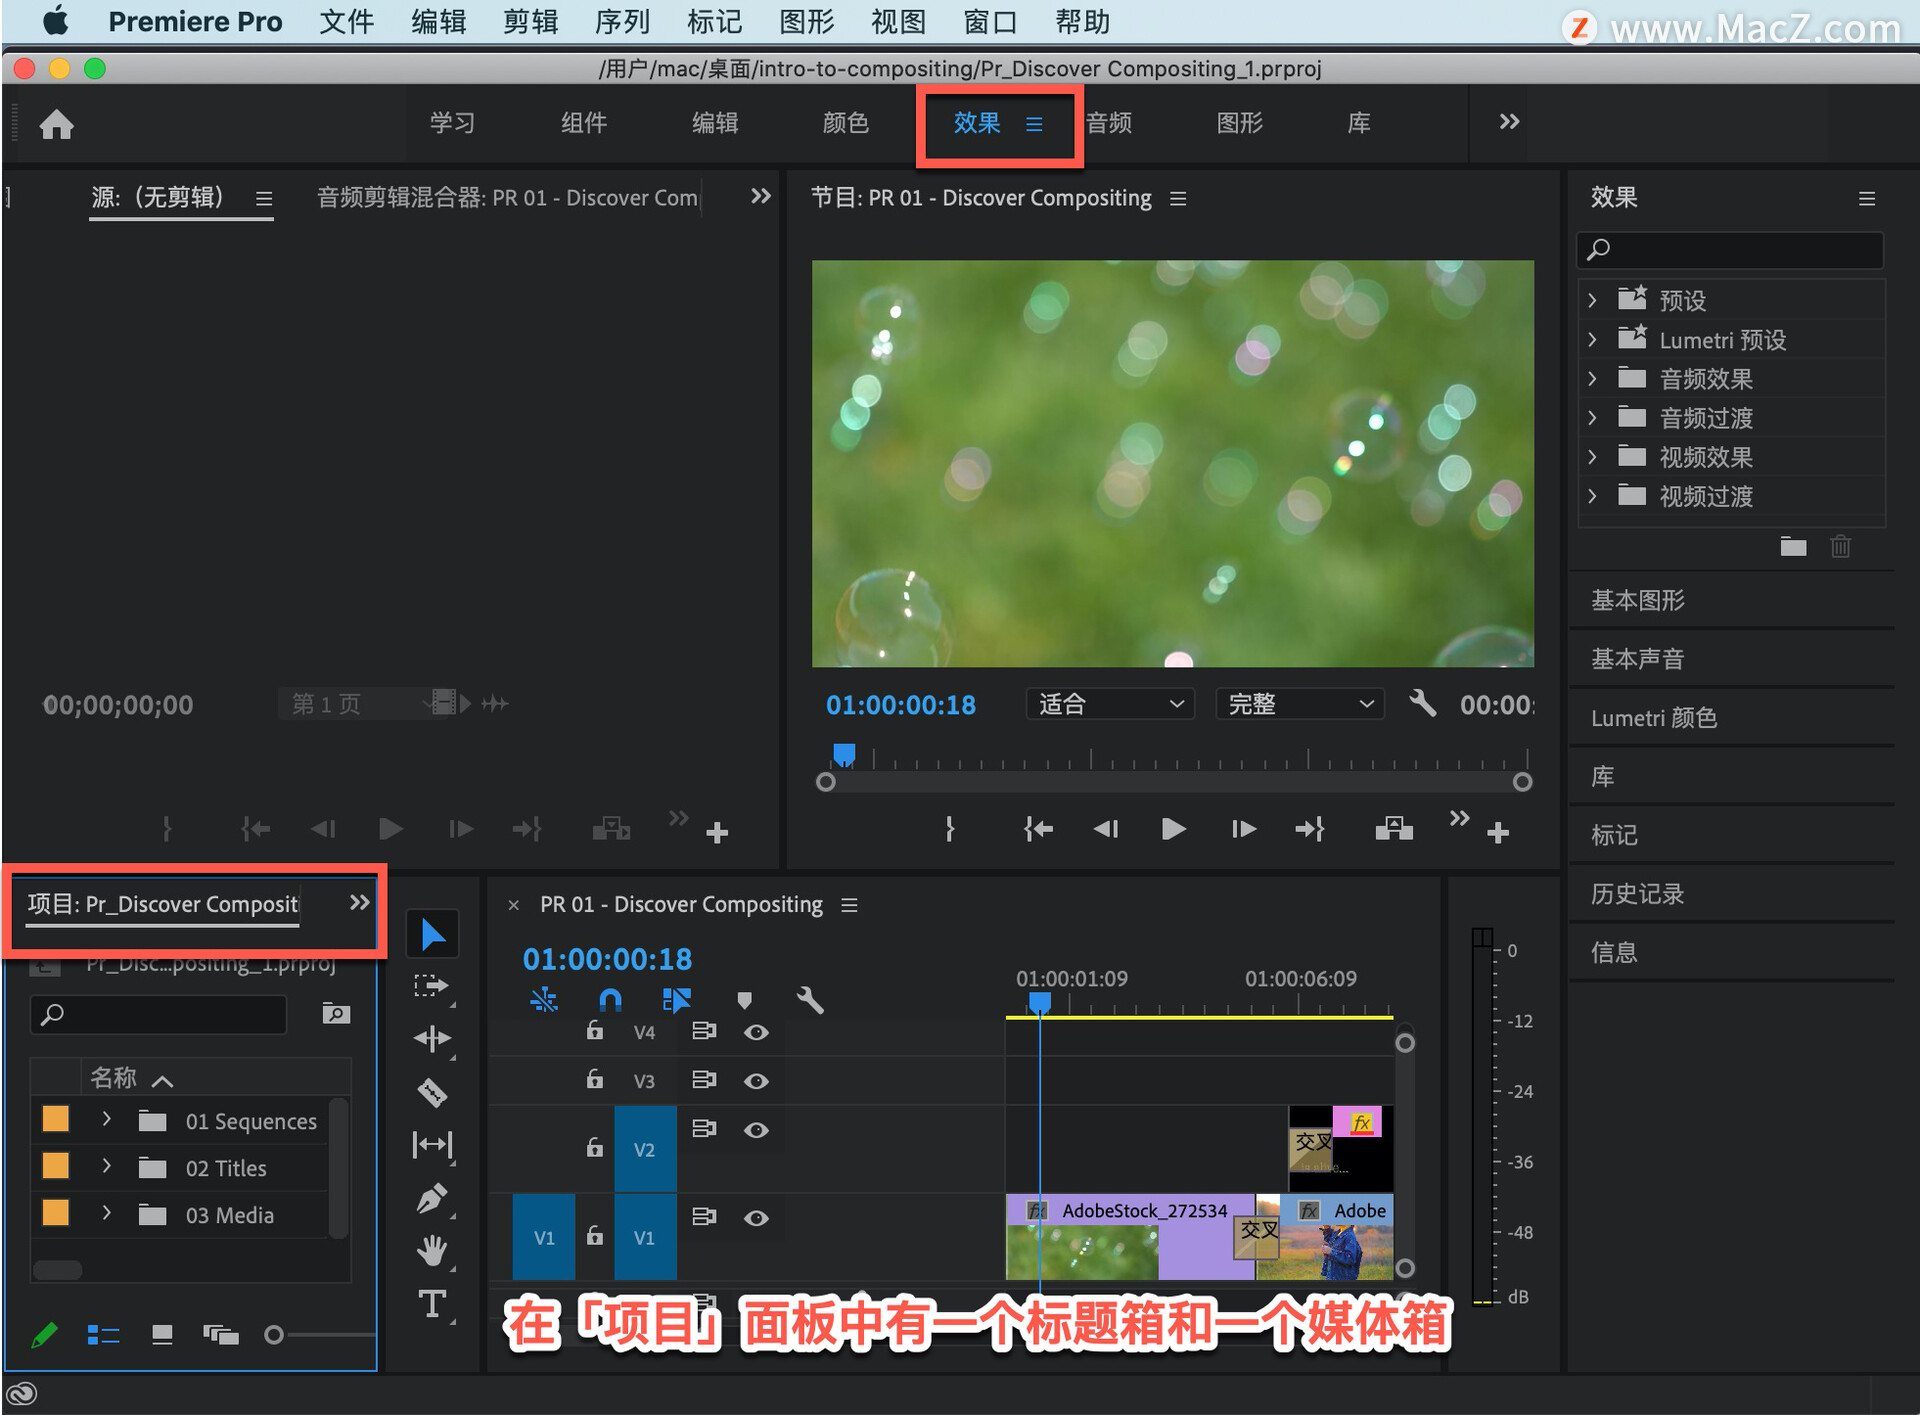Expand the 视频效果 folder
The width and height of the screenshot is (1920, 1415).
pyautogui.click(x=1592, y=457)
